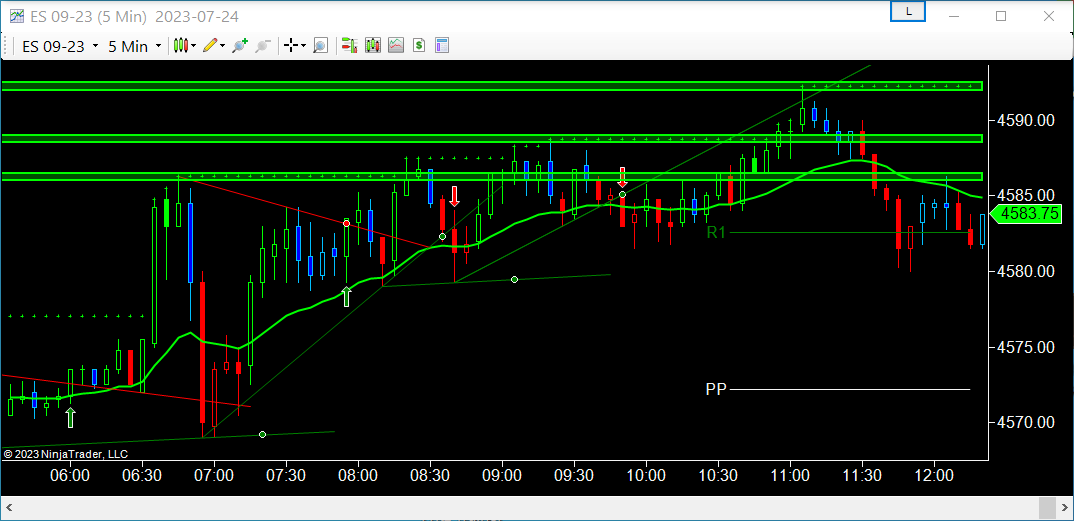1074x521 pixels.
Task: Click the 06:00 time axis label
Action: click(x=71, y=475)
